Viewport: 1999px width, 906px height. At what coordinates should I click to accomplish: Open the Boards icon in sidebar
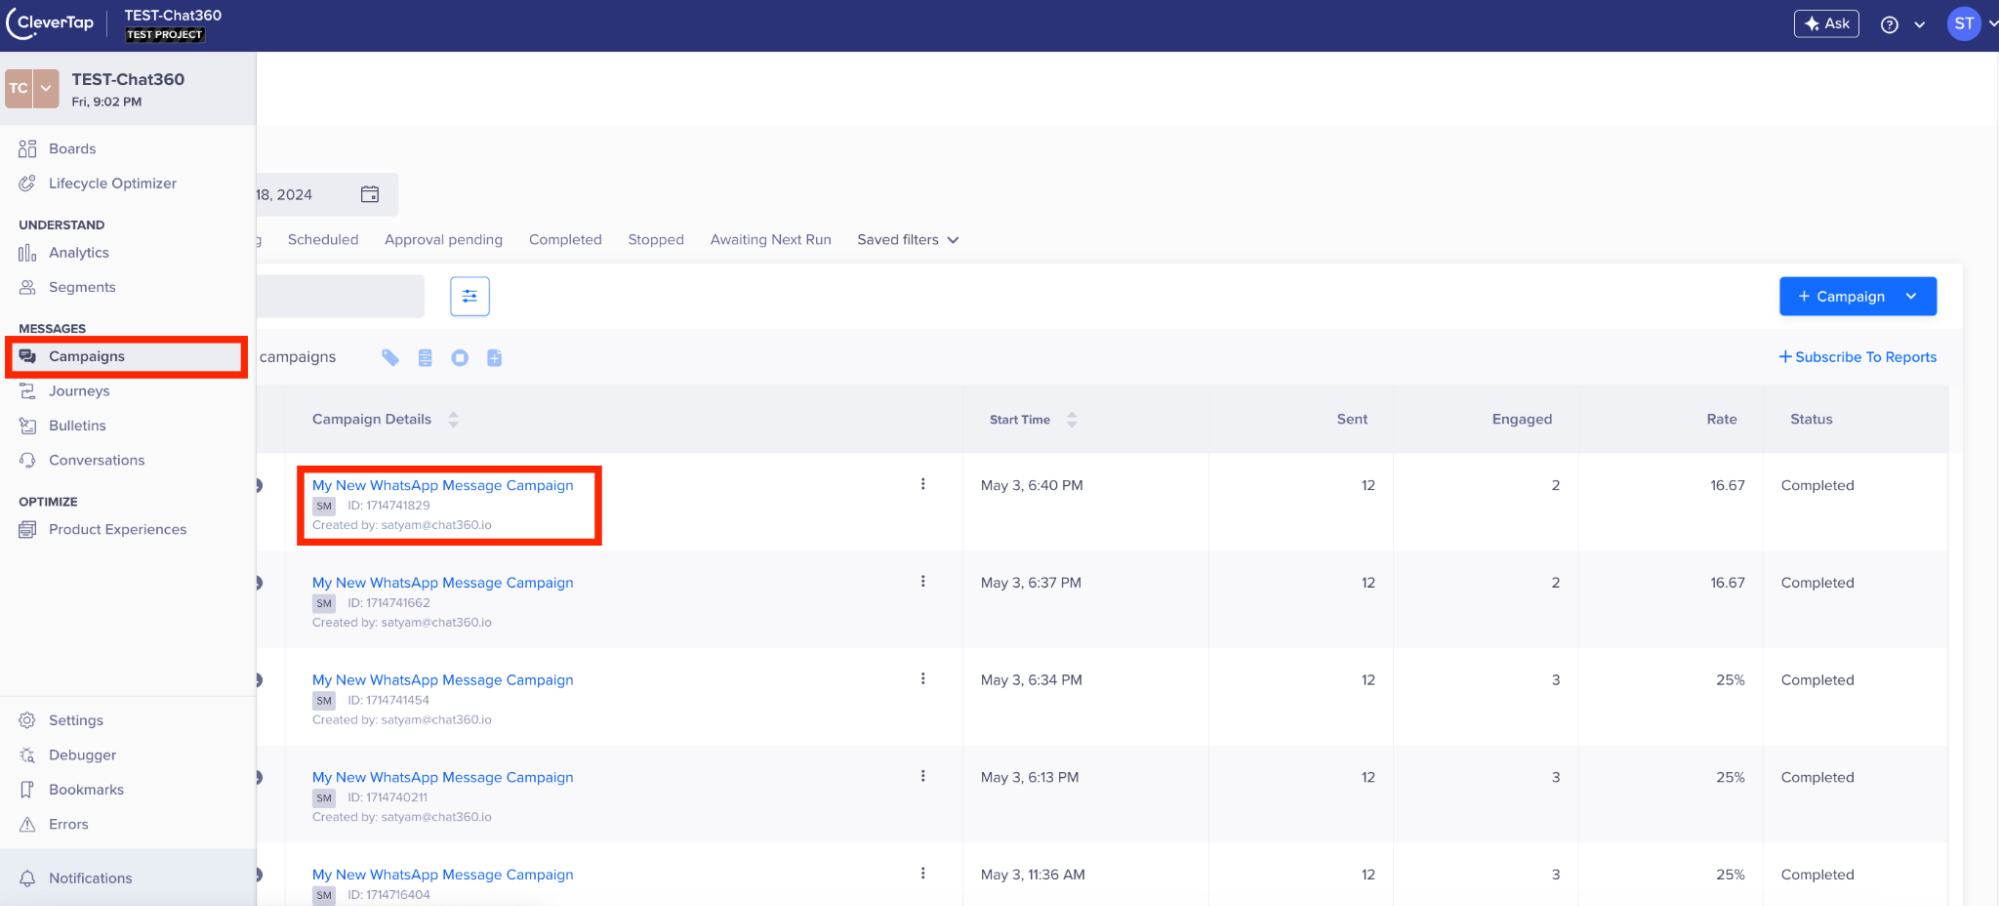tap(27, 149)
